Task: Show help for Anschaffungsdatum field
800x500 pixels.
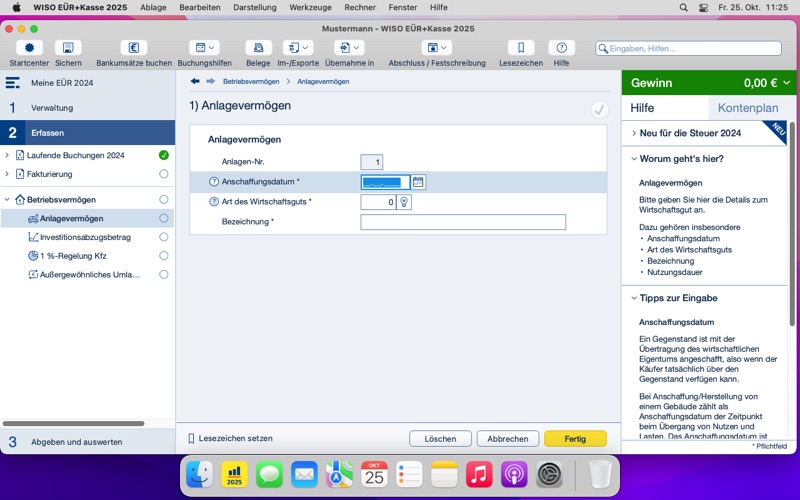Action: (x=214, y=182)
